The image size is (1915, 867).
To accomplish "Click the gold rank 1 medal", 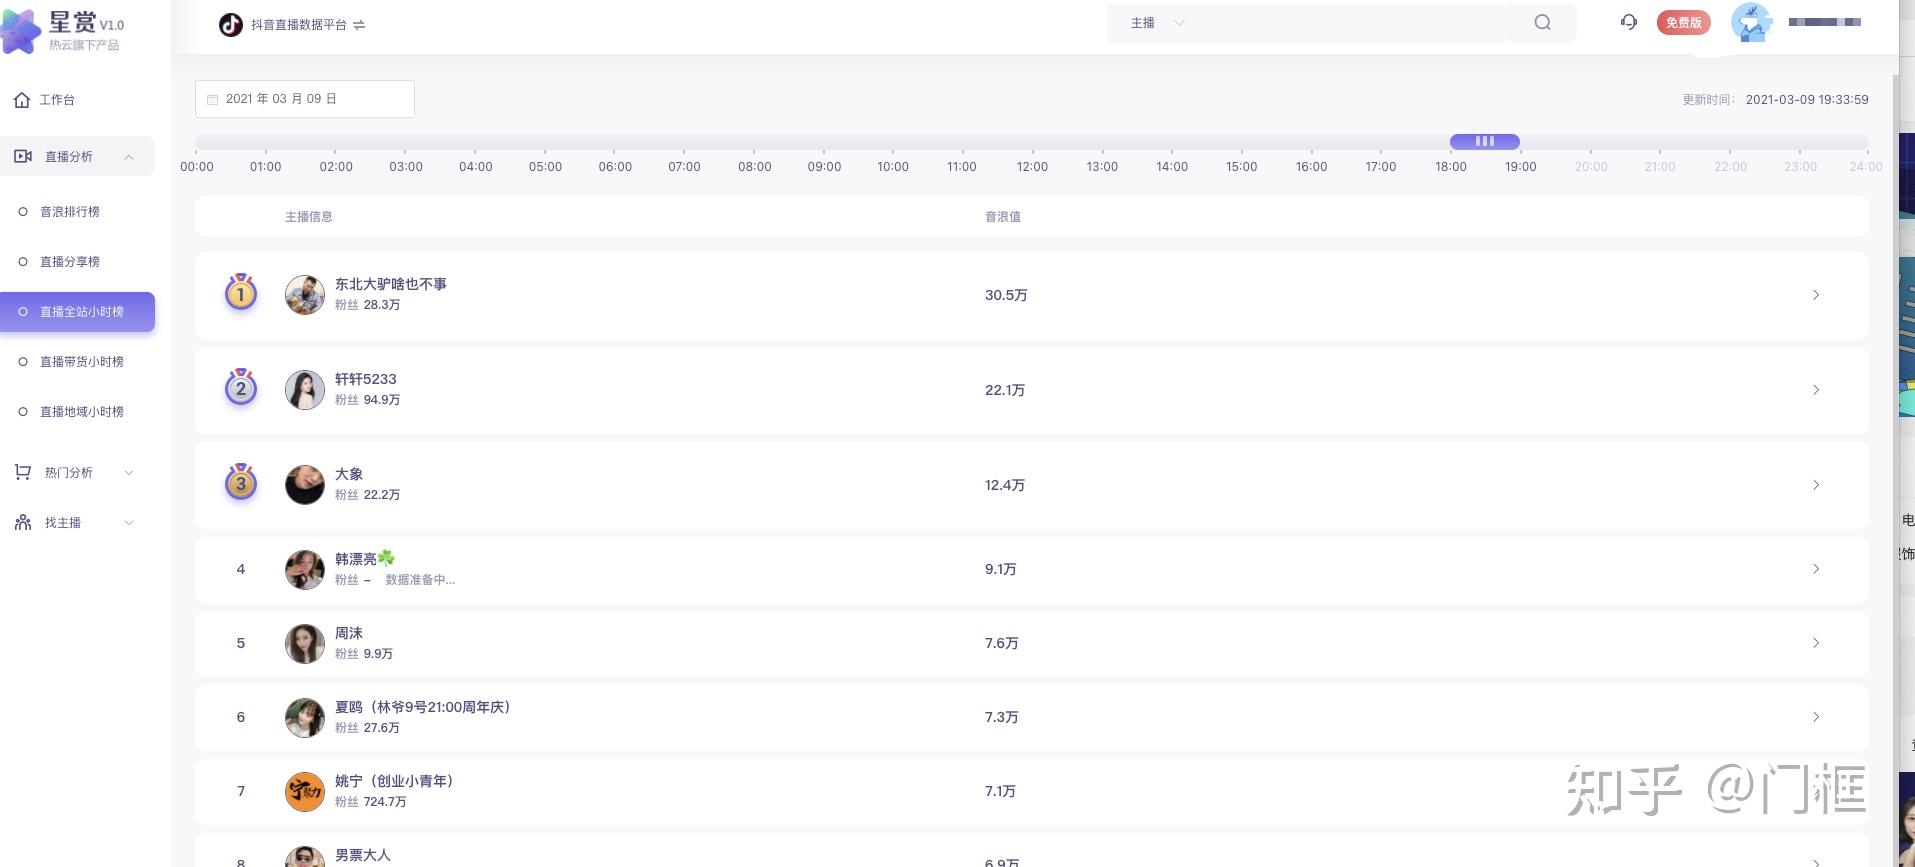I will (x=241, y=293).
